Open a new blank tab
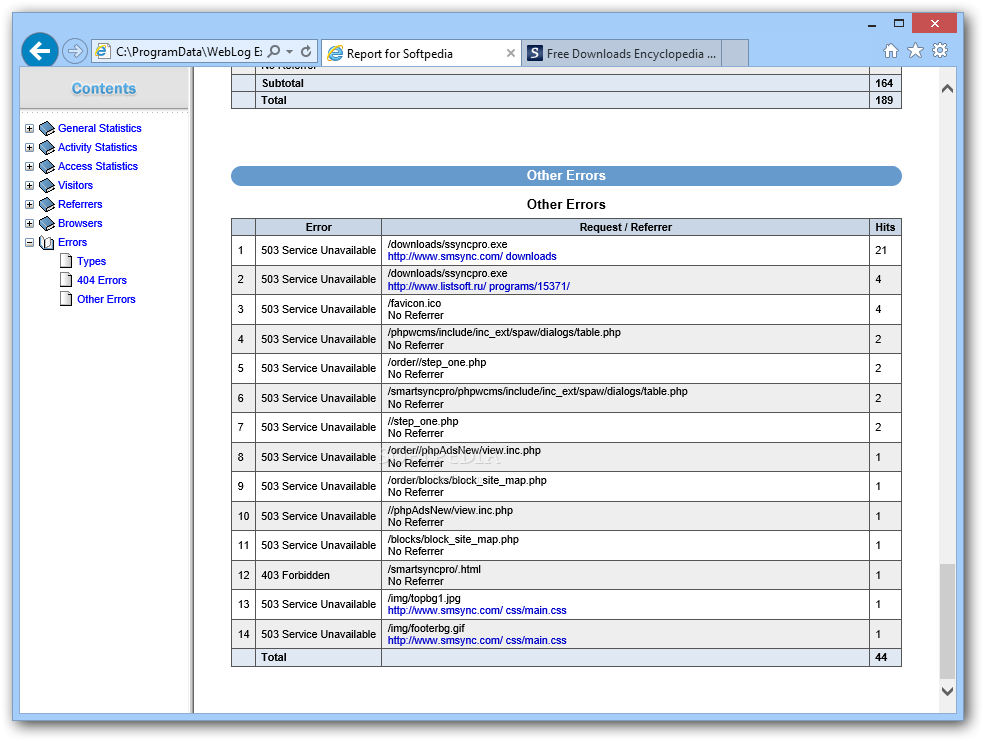The image size is (984, 741). click(735, 53)
